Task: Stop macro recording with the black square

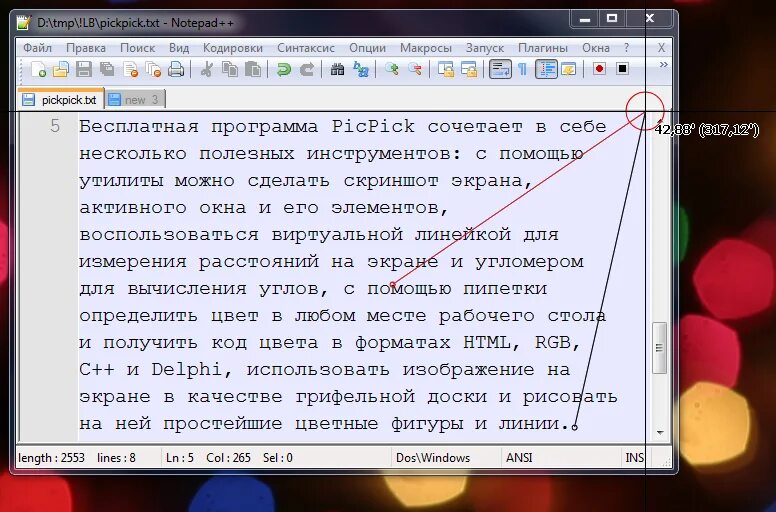Action: pyautogui.click(x=623, y=69)
